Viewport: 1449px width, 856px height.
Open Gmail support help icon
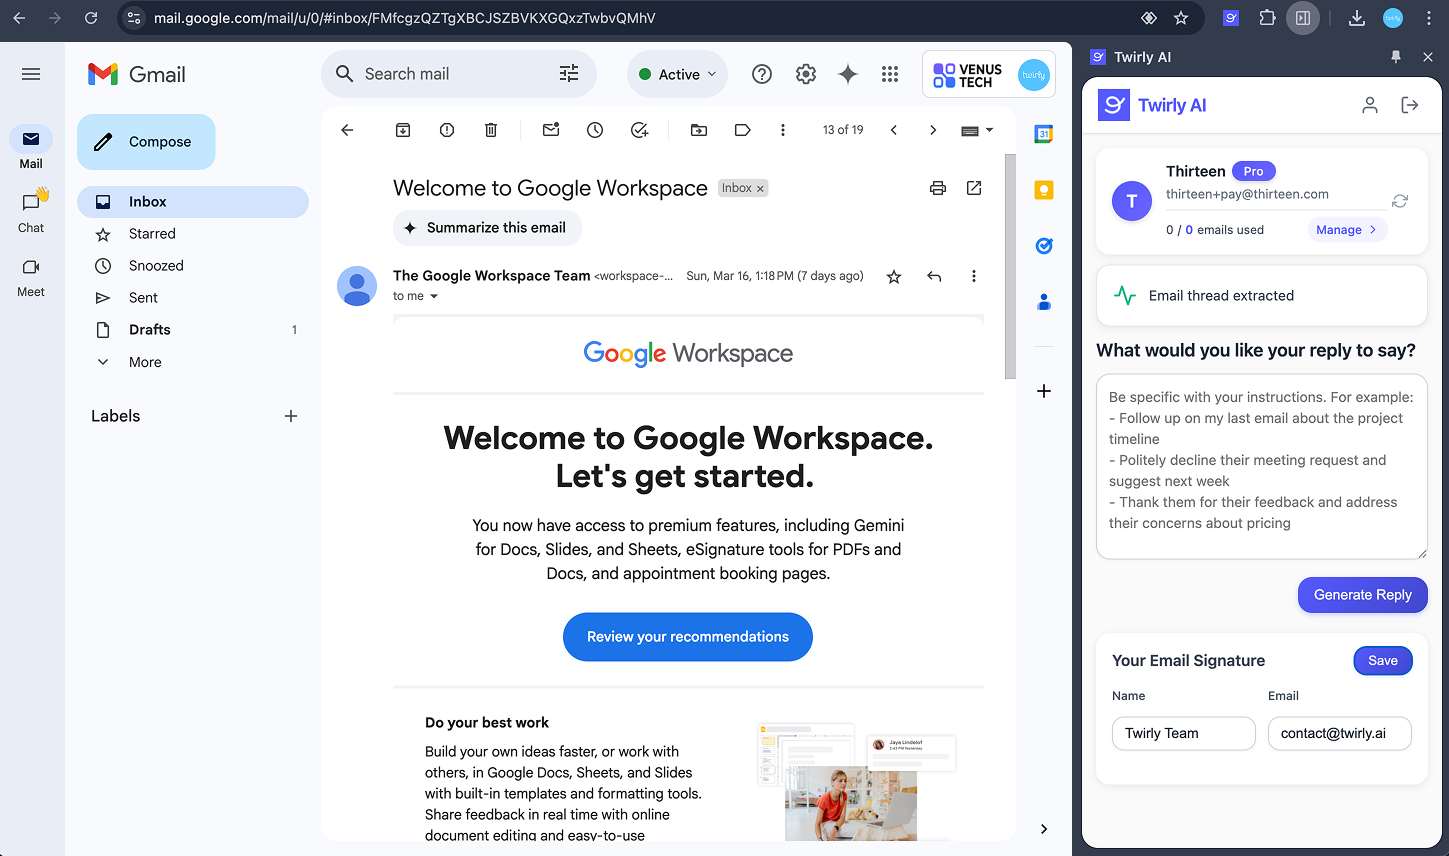(762, 74)
